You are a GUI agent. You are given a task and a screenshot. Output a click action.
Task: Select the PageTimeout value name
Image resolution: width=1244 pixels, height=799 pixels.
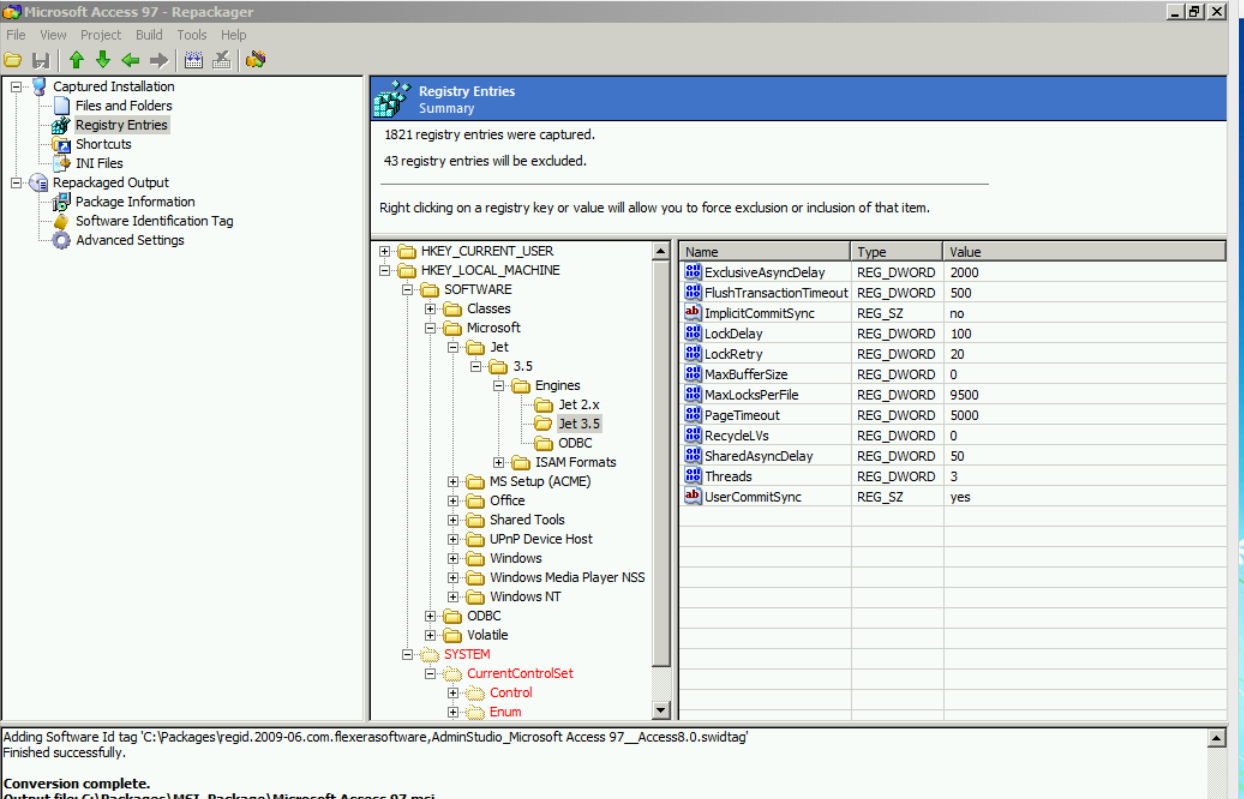coord(742,415)
